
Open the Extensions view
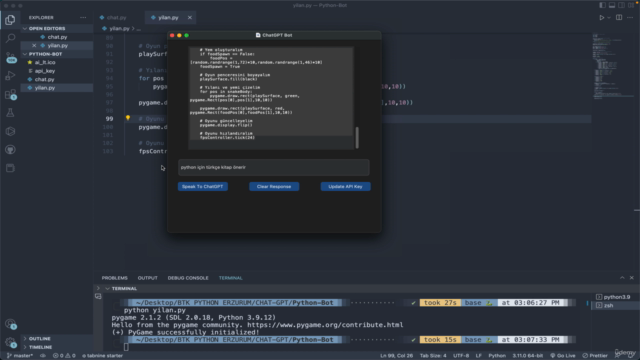(10, 94)
